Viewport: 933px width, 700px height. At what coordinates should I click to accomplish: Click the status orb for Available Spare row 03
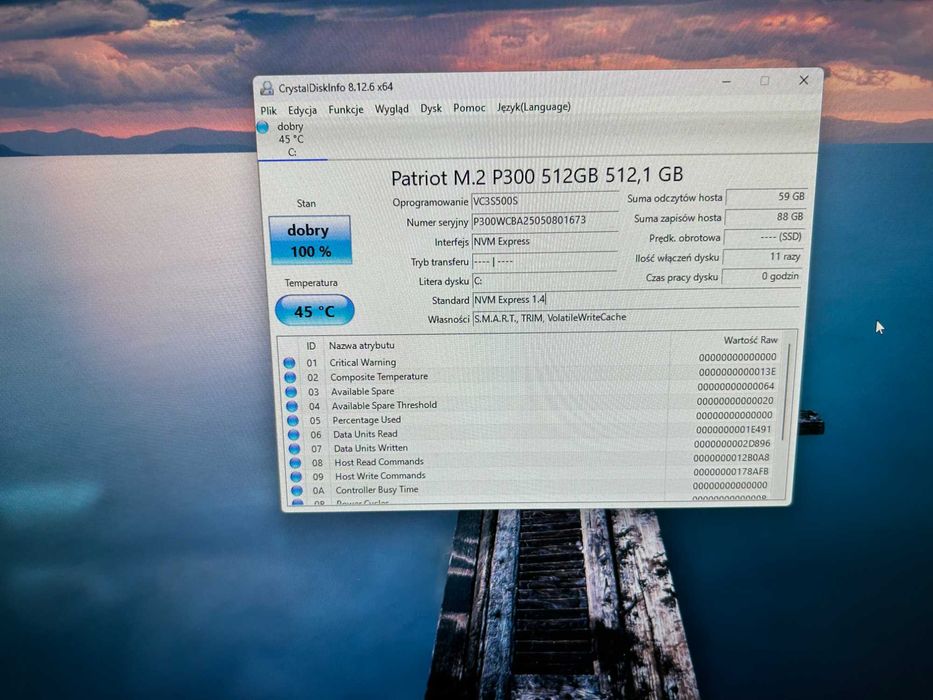[x=290, y=392]
